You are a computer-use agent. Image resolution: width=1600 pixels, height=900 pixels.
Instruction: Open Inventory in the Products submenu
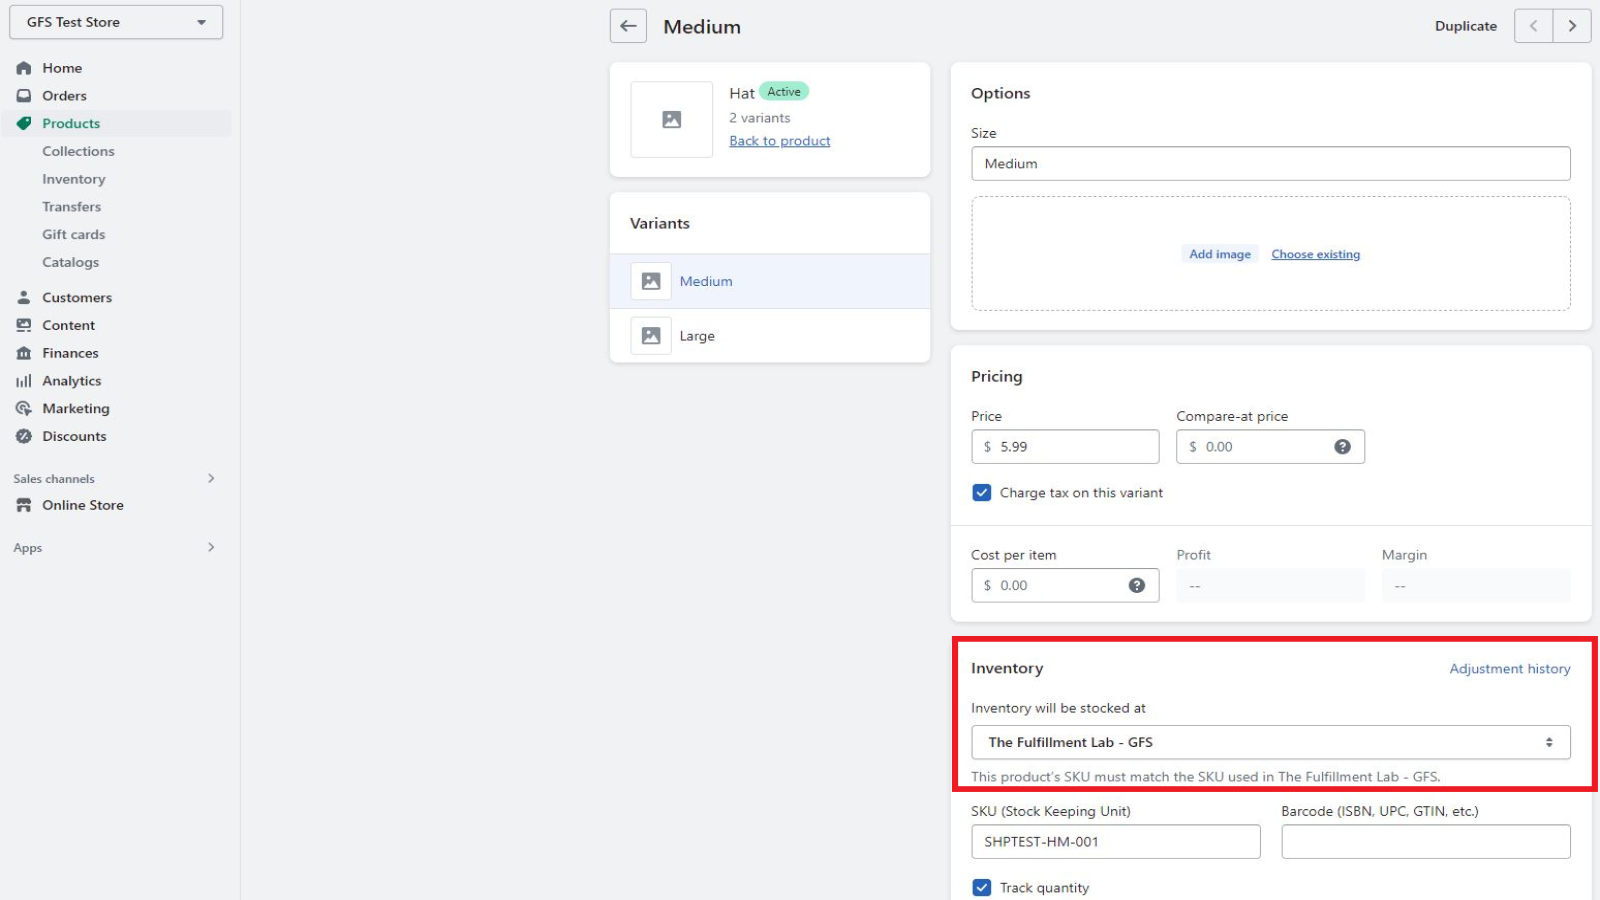[x=74, y=179]
